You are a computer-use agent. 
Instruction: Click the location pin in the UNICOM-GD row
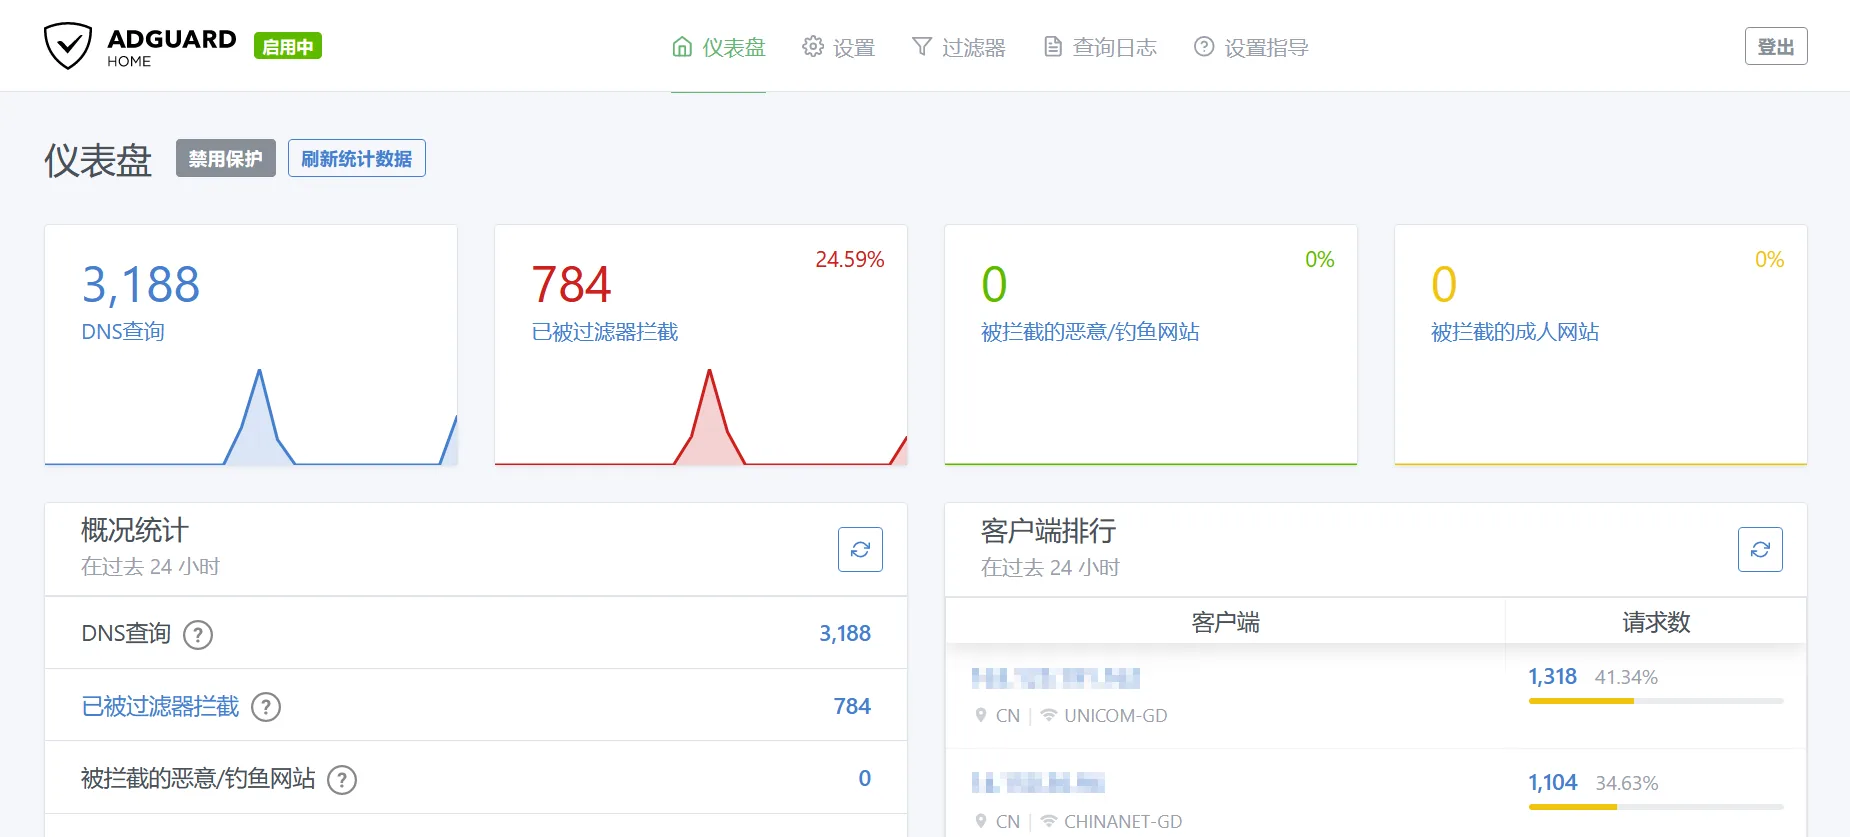(x=981, y=715)
